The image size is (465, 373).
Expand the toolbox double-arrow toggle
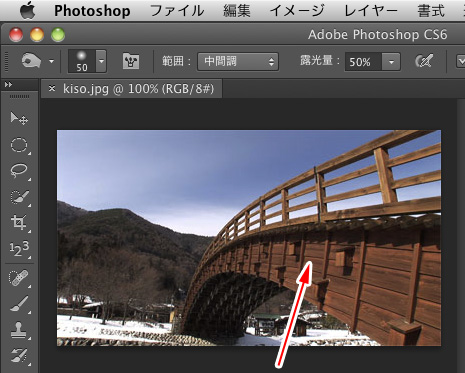coord(8,85)
